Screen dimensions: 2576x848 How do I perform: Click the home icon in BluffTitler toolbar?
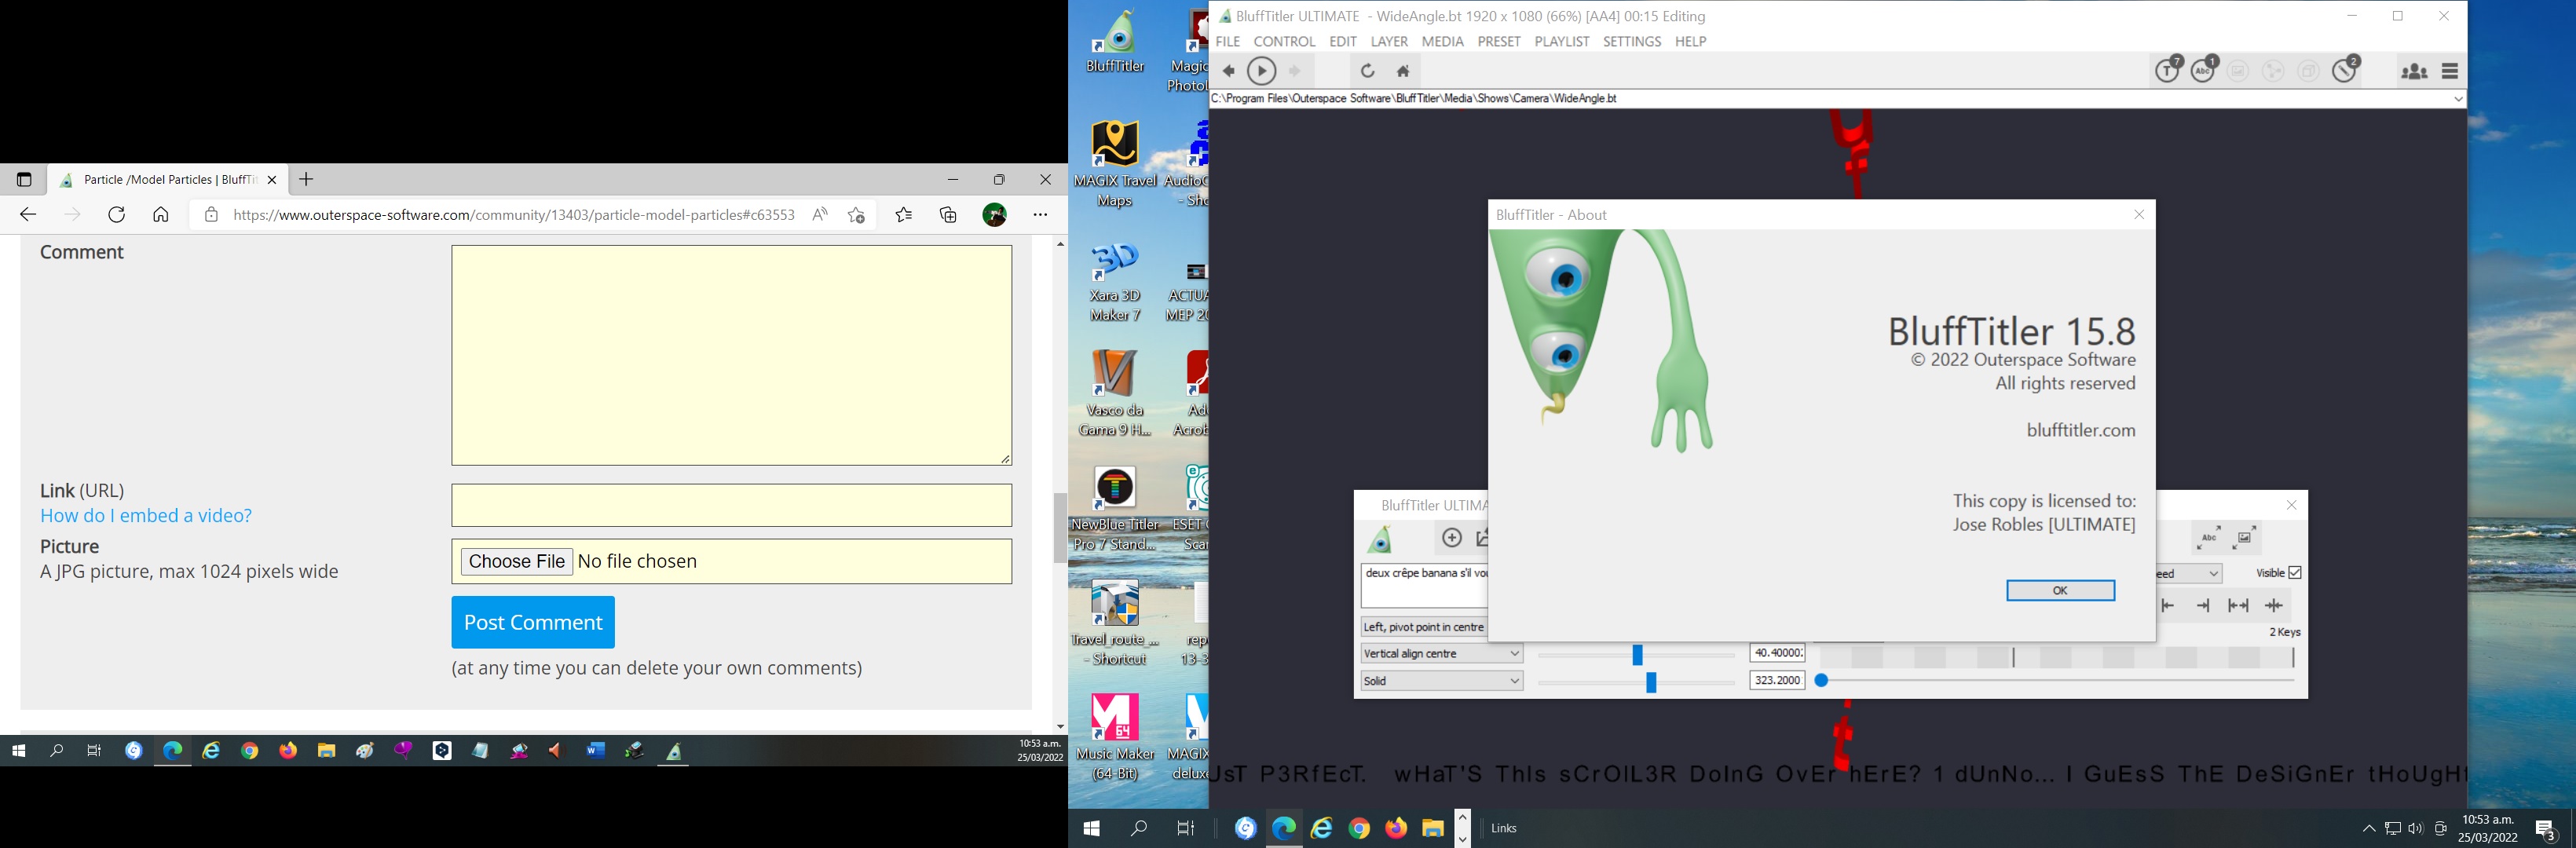point(1403,71)
